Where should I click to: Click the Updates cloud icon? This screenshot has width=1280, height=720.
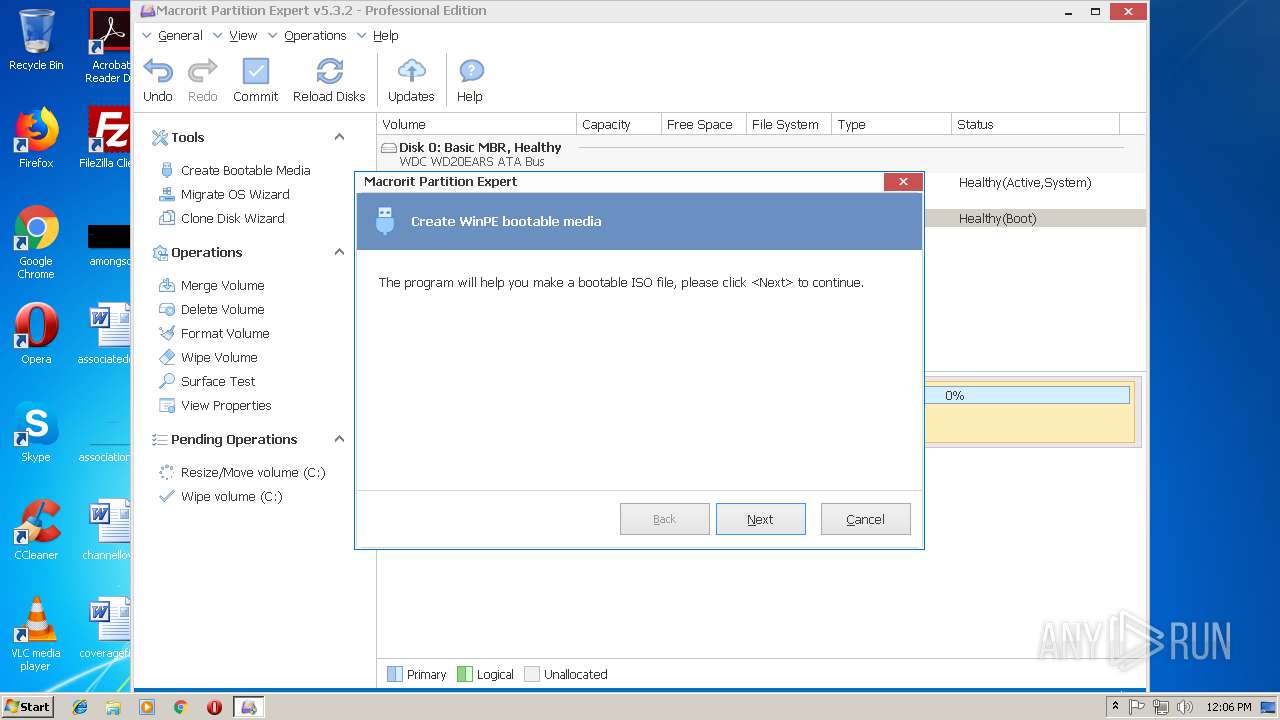(411, 71)
